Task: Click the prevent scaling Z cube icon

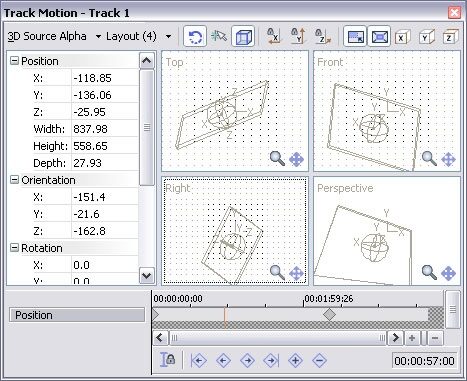Action: [450, 37]
